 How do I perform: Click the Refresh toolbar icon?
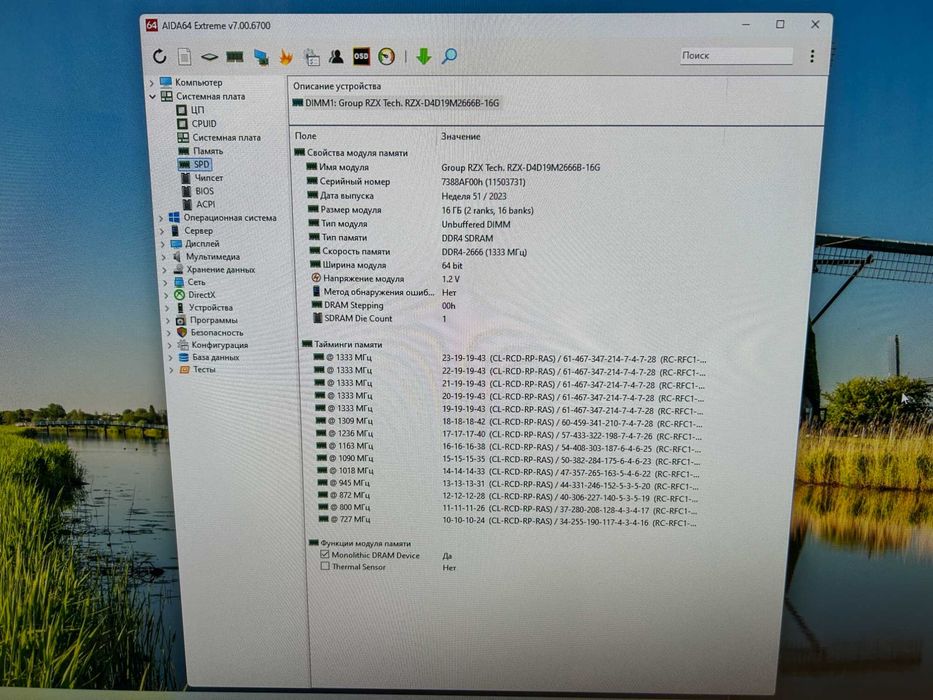159,57
